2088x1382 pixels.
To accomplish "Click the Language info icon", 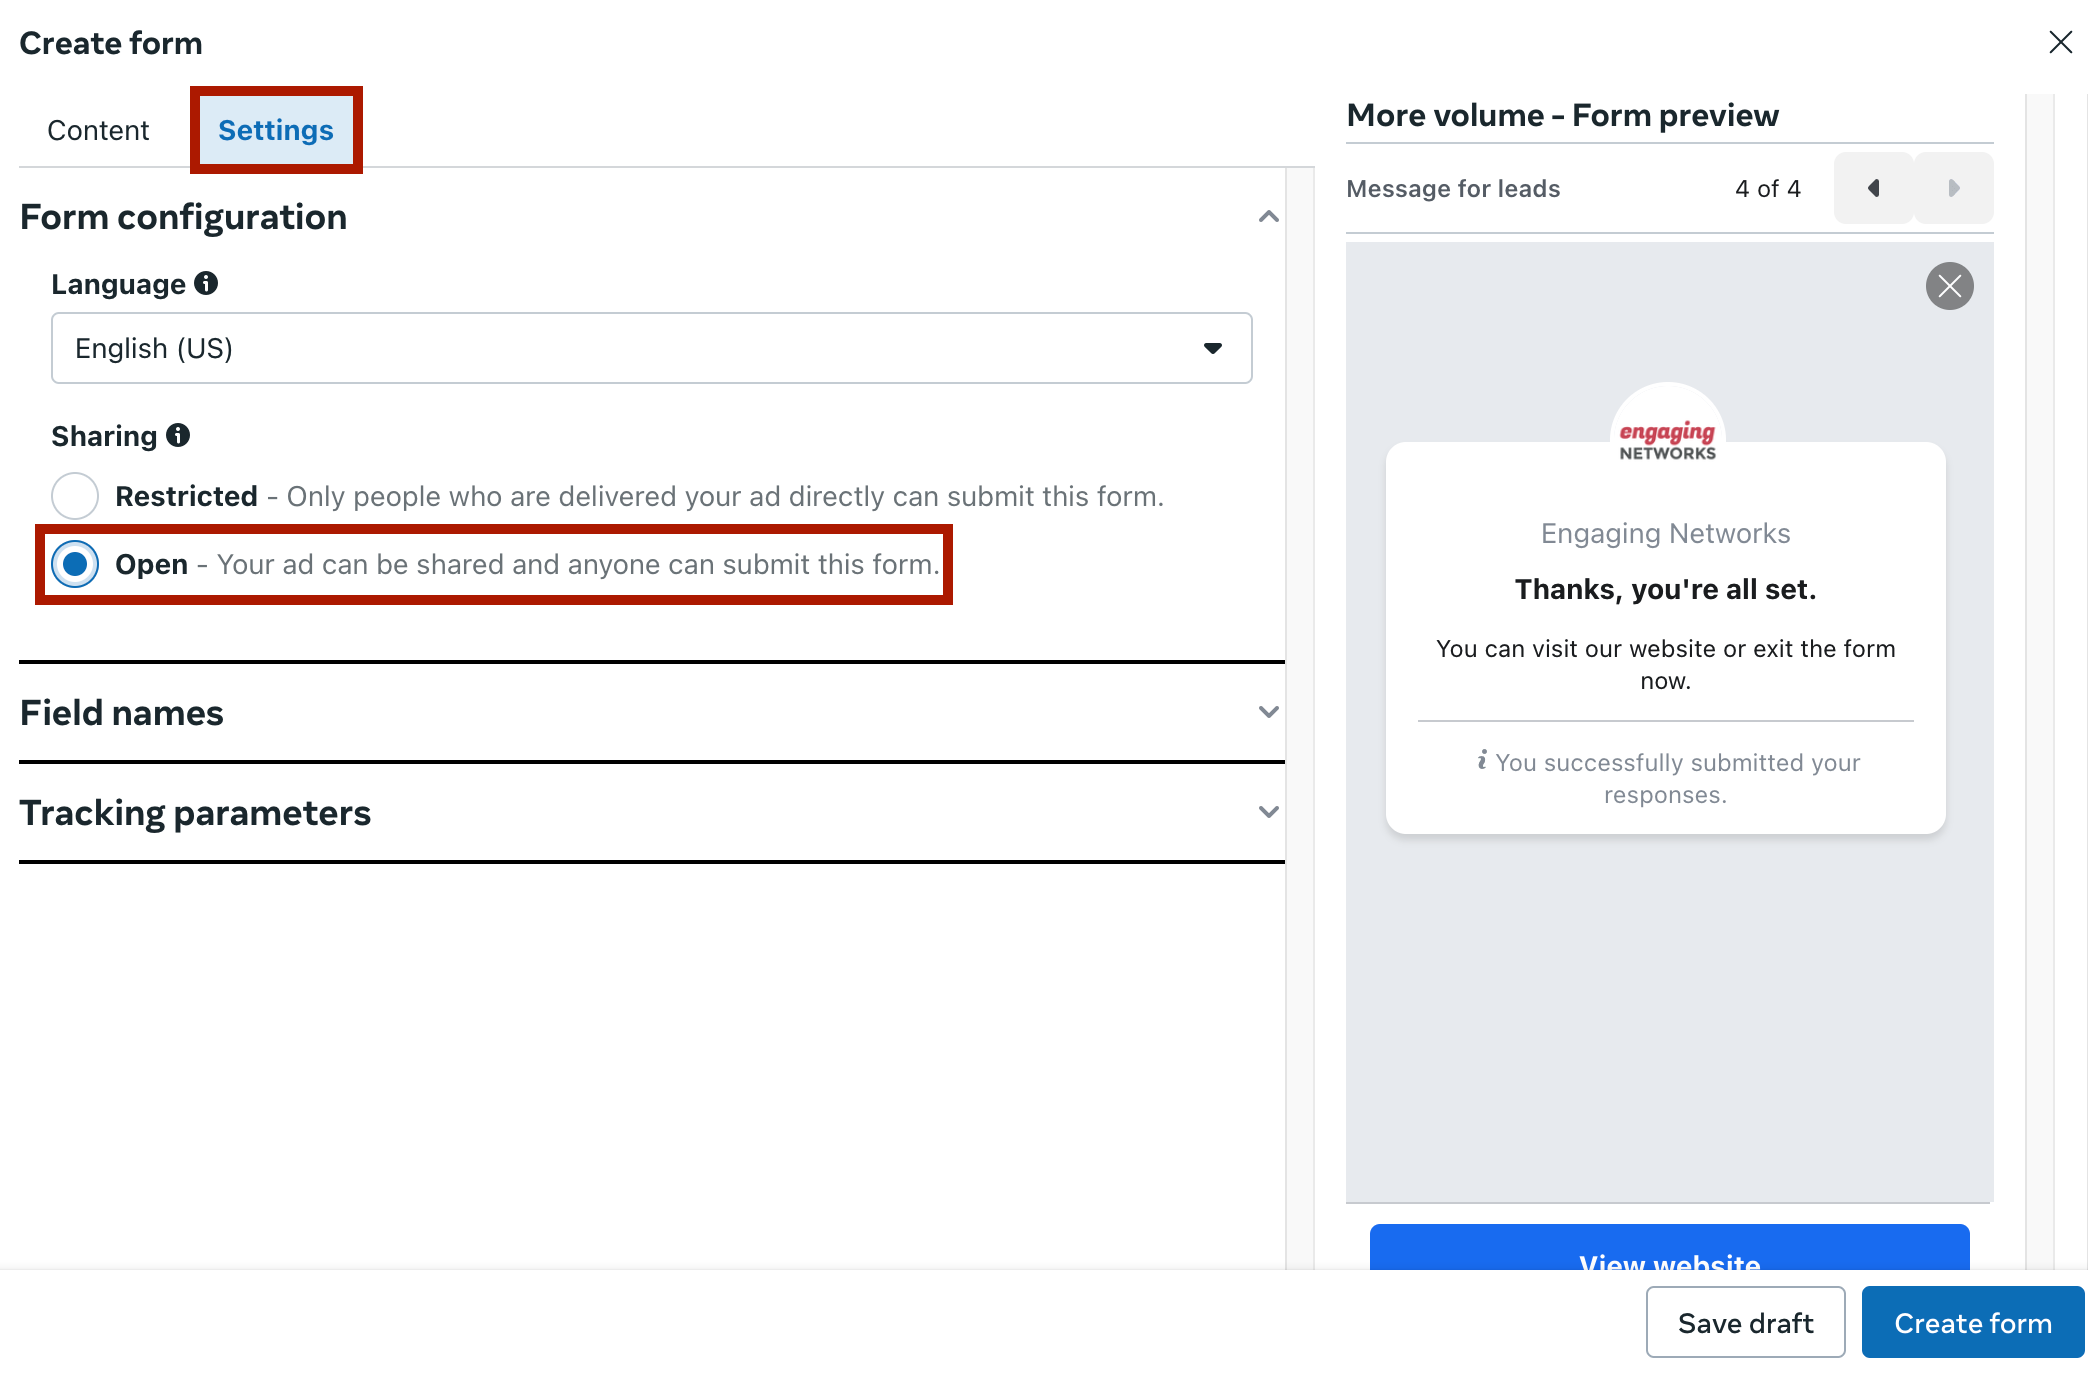I will tap(206, 284).
